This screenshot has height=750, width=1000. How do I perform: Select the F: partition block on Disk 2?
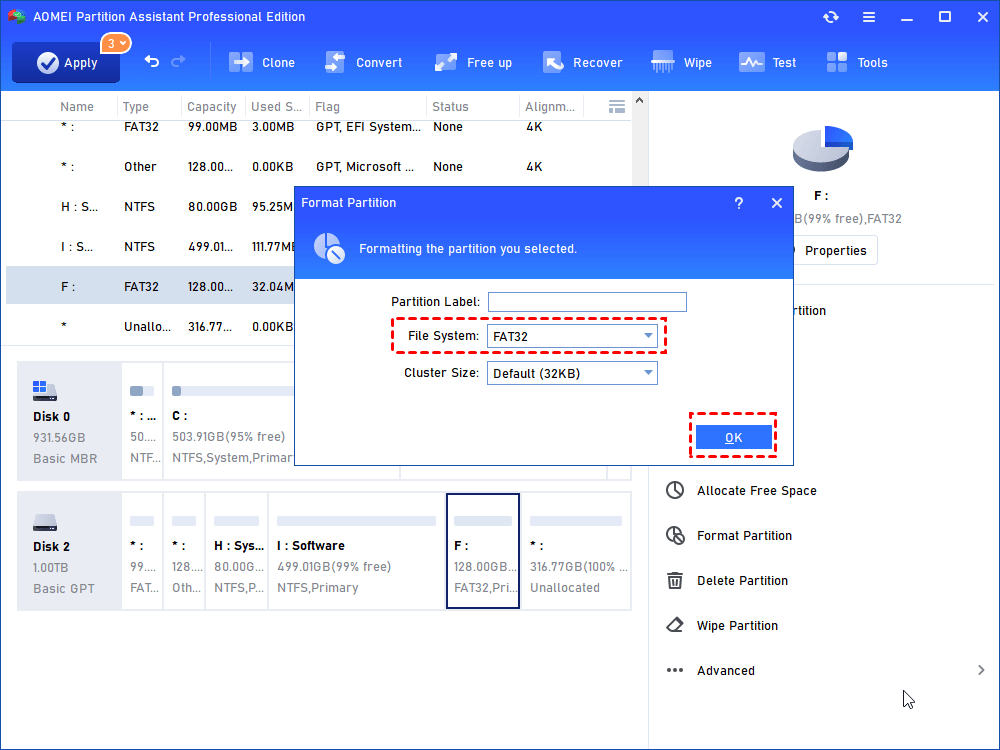[483, 551]
